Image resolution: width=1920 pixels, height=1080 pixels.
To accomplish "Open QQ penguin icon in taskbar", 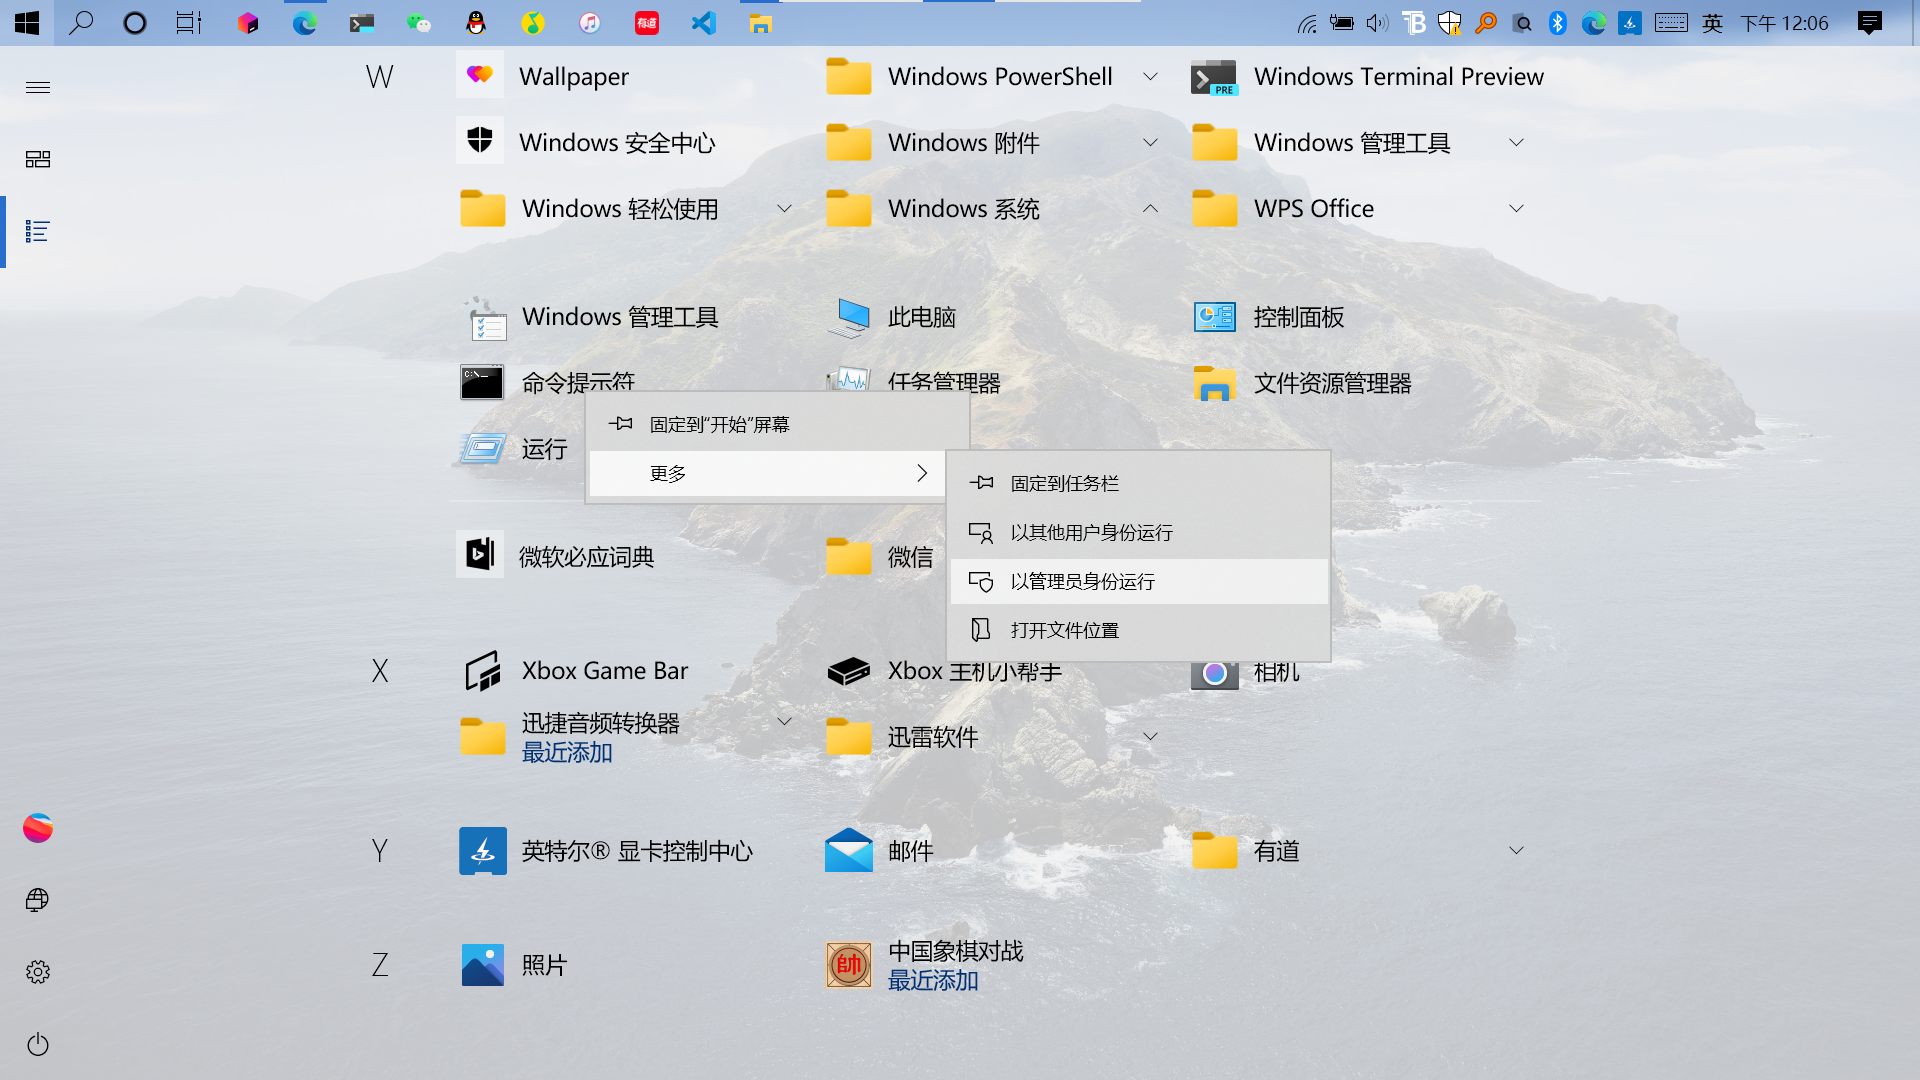I will [476, 23].
